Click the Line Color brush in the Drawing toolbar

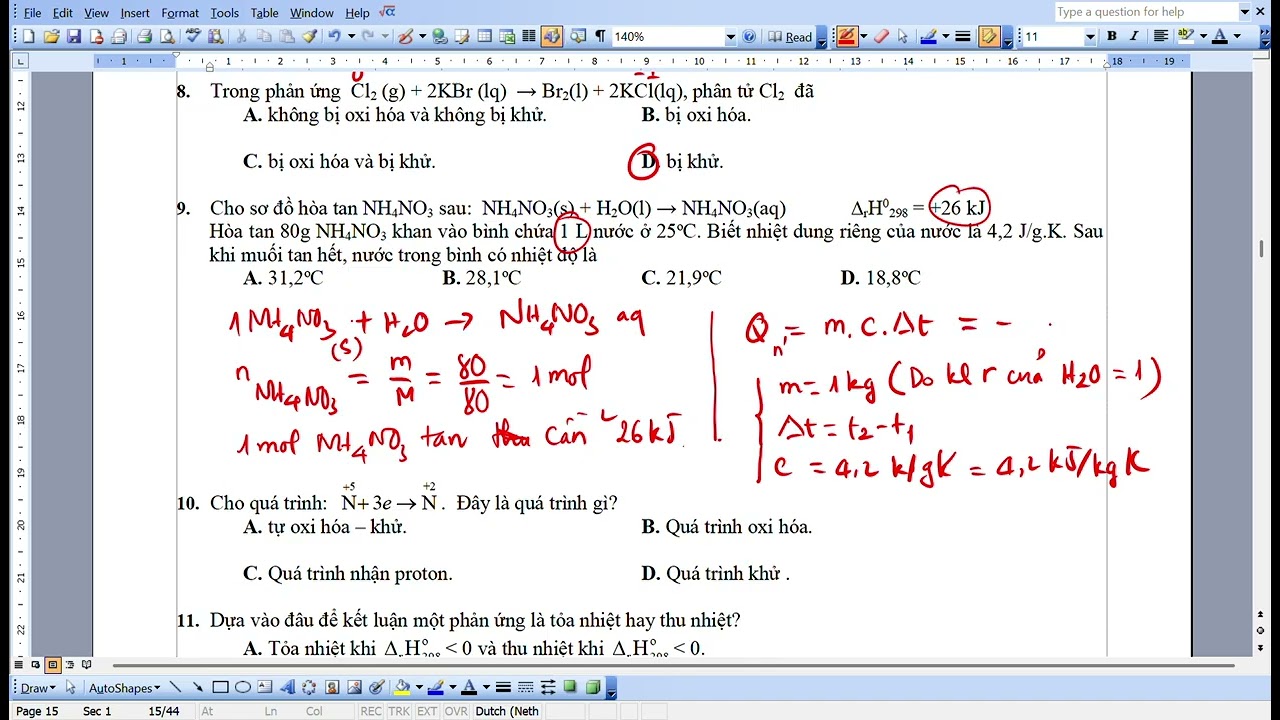pos(436,687)
